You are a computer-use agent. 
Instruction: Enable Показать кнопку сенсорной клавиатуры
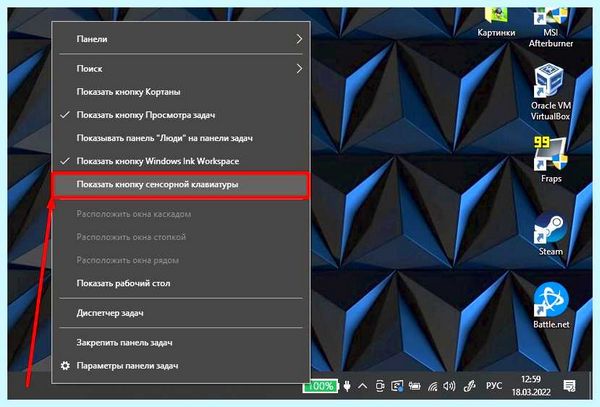(x=181, y=185)
